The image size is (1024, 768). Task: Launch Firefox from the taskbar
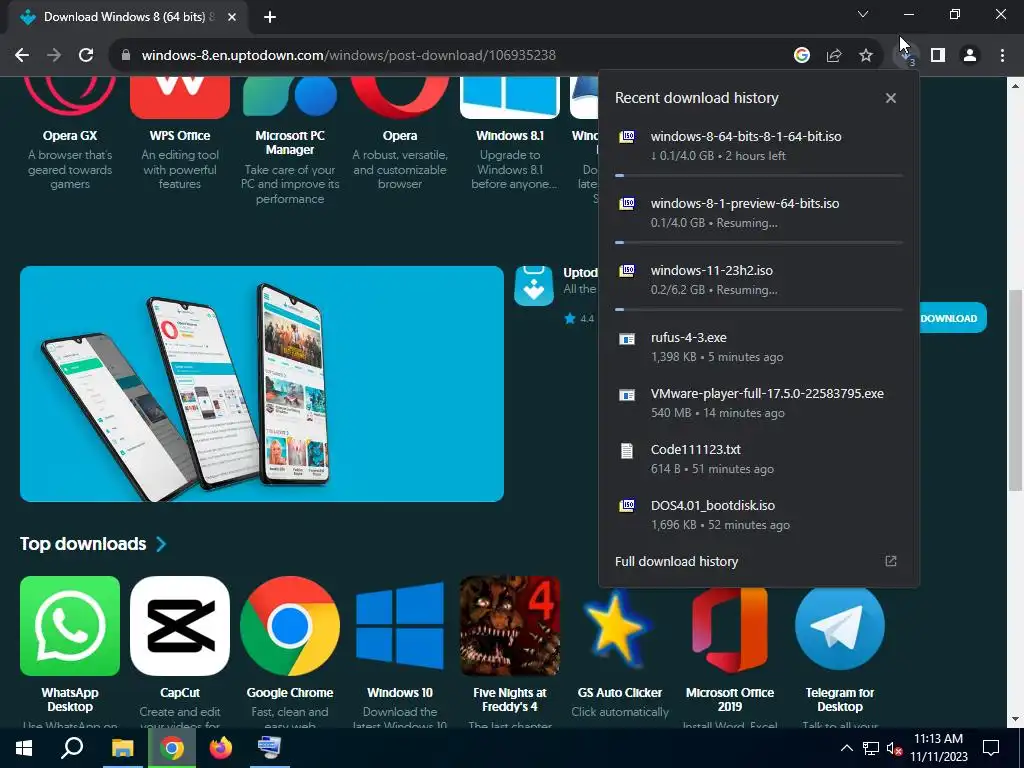pyautogui.click(x=221, y=748)
